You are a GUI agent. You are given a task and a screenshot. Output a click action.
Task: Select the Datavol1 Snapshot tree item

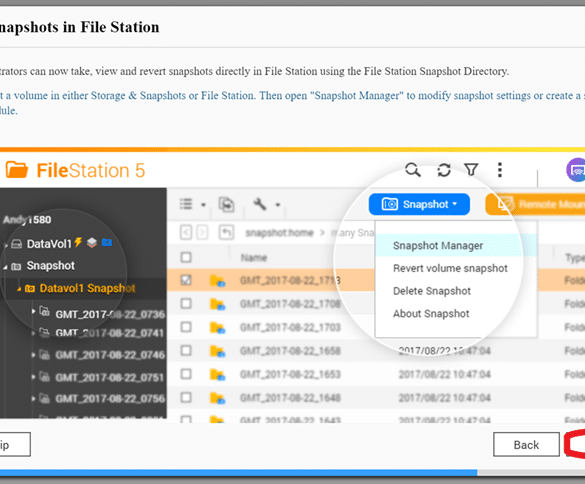87,288
